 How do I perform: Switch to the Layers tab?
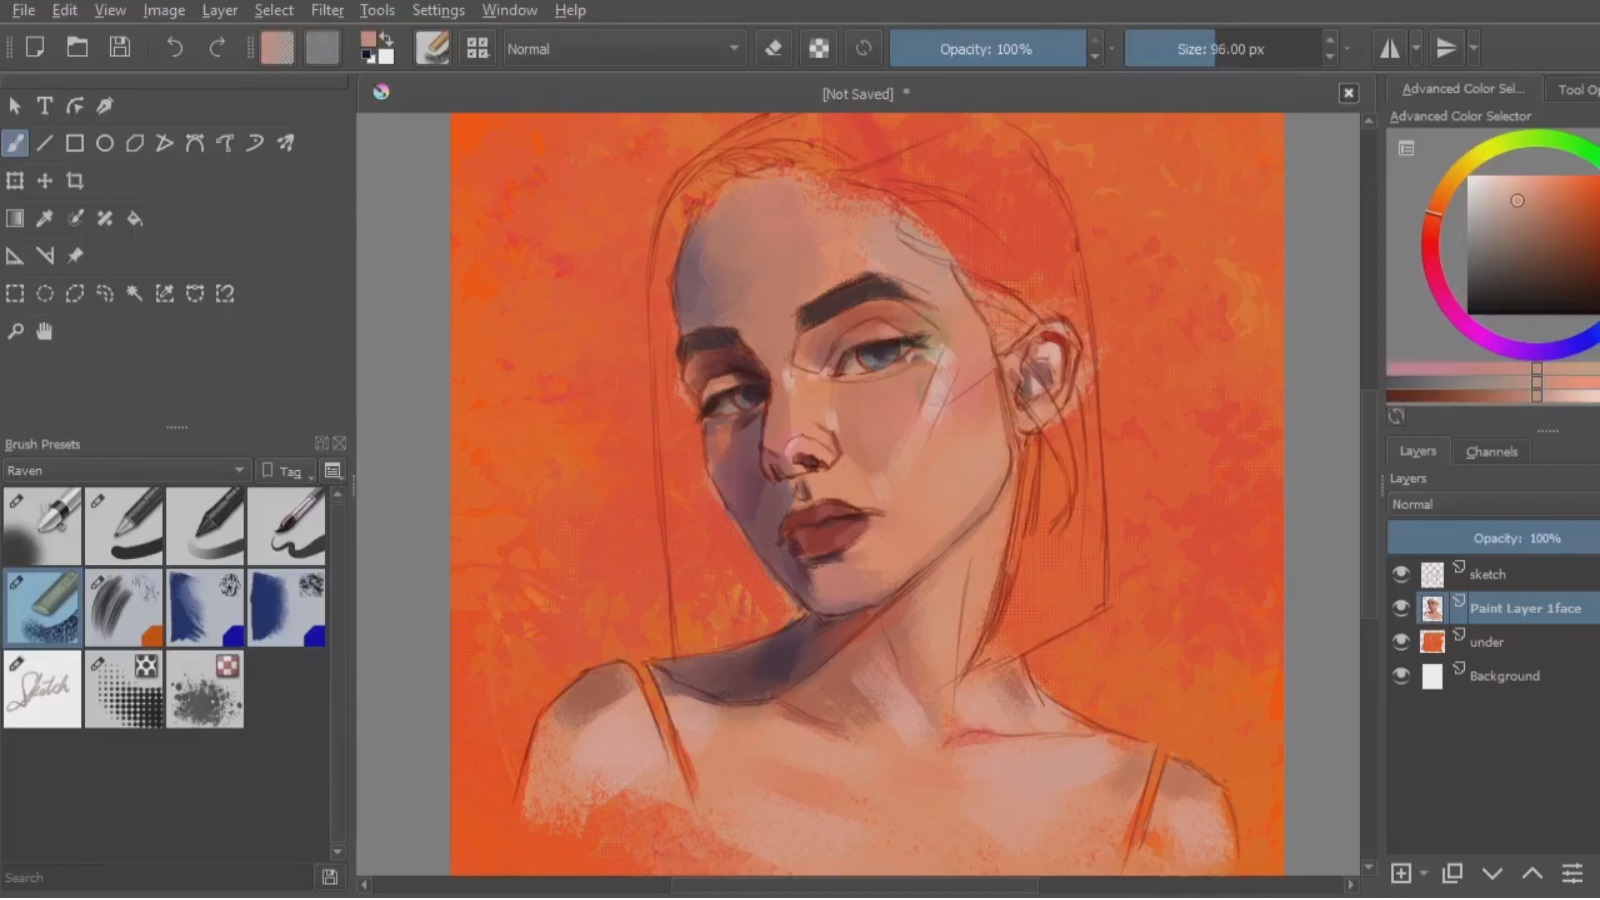[x=1417, y=451]
